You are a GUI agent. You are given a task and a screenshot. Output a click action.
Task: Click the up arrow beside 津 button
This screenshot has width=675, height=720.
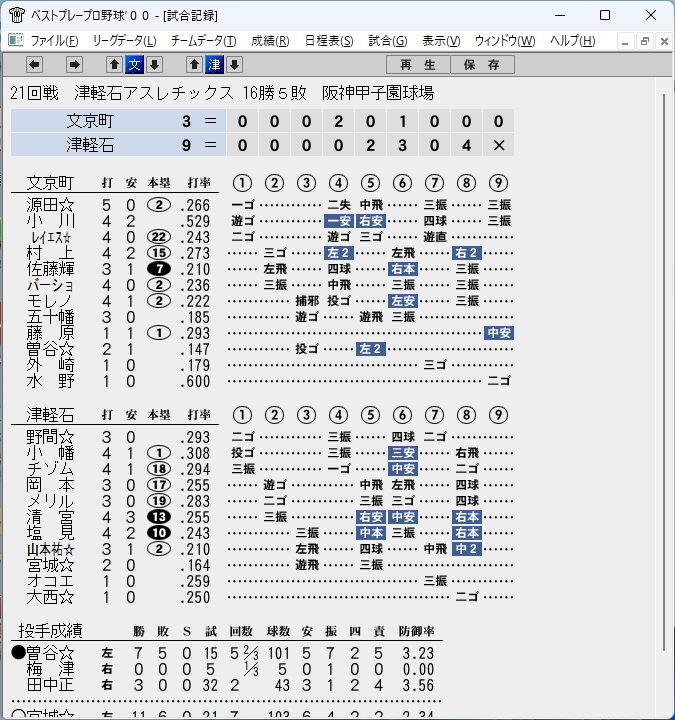click(195, 65)
